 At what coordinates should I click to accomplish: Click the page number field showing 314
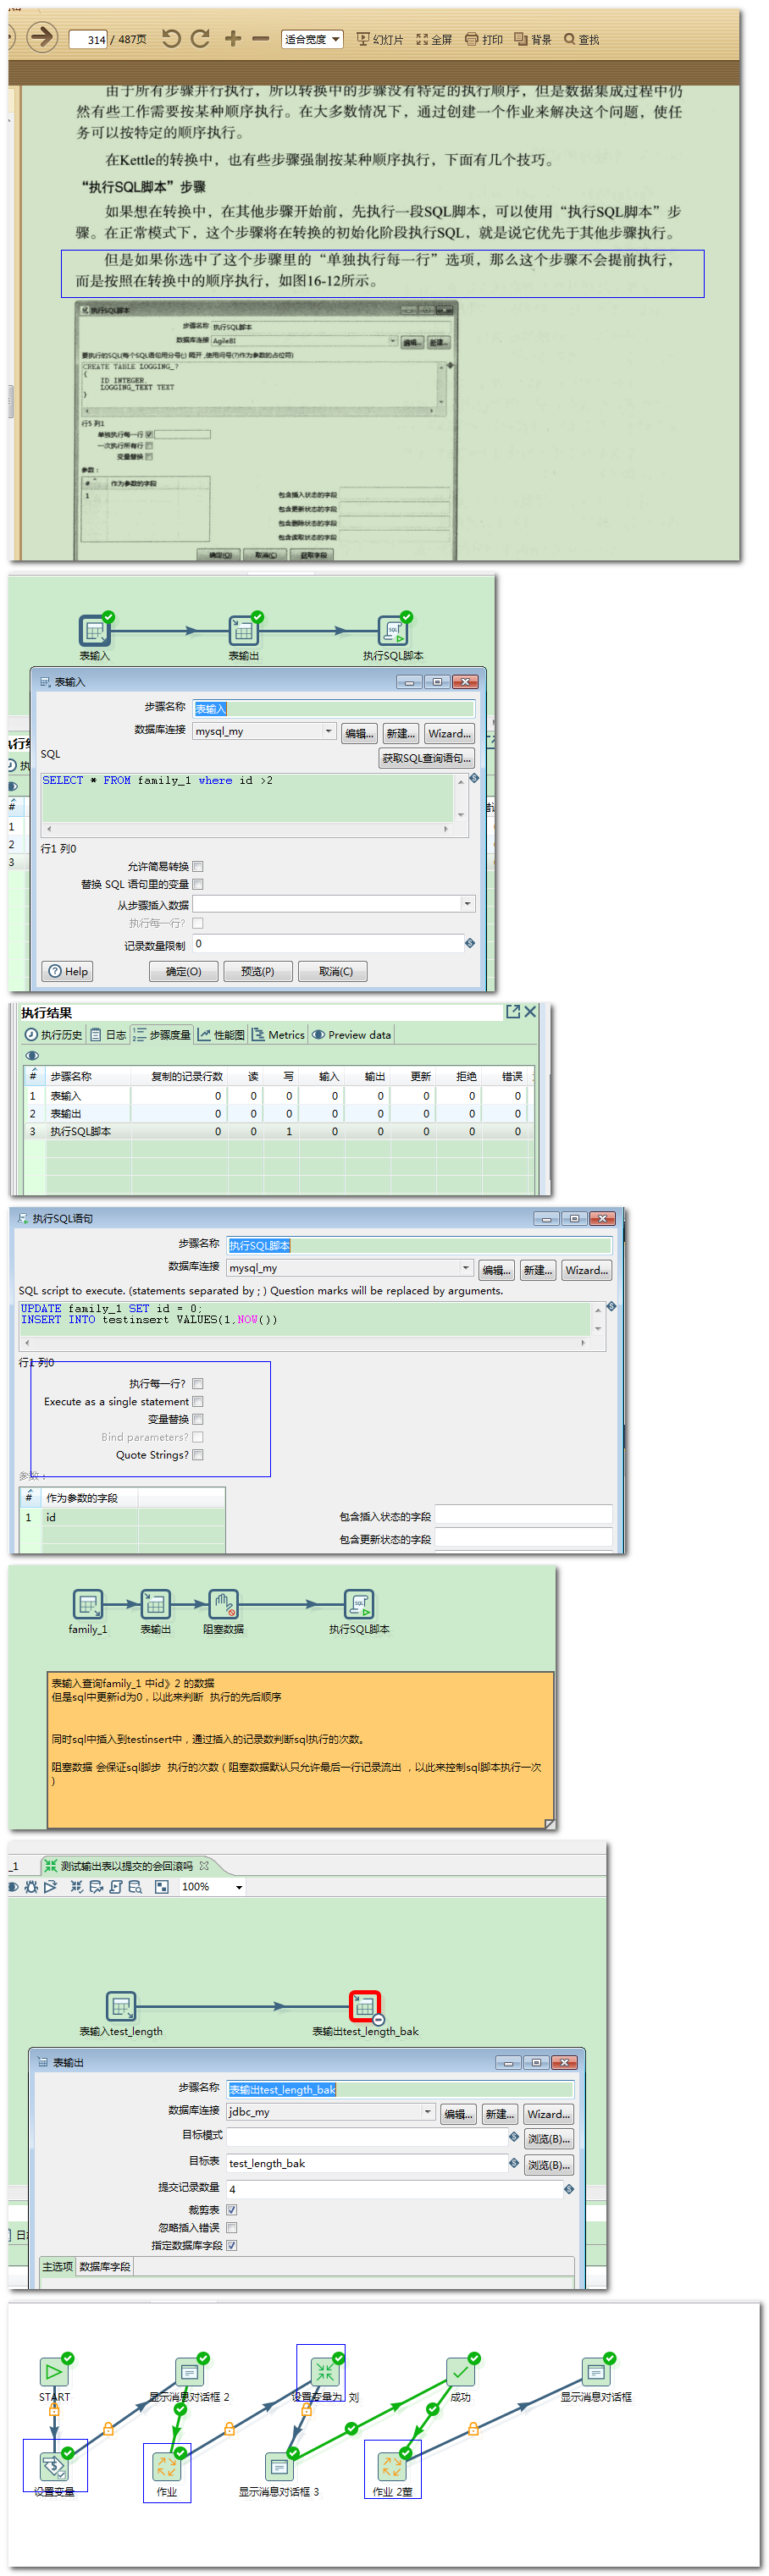(88, 40)
